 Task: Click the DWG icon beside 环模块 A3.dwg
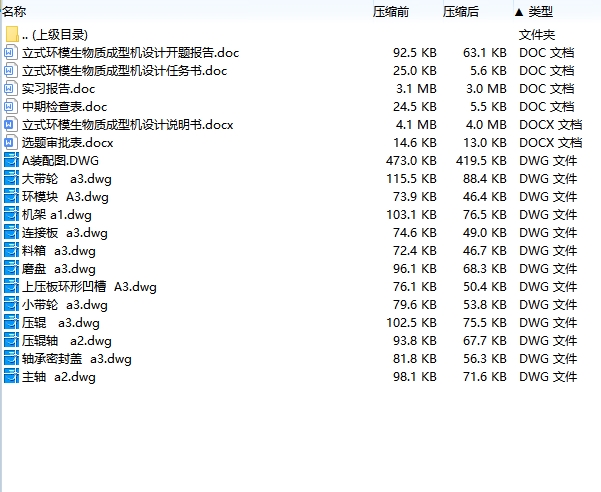coord(11,197)
